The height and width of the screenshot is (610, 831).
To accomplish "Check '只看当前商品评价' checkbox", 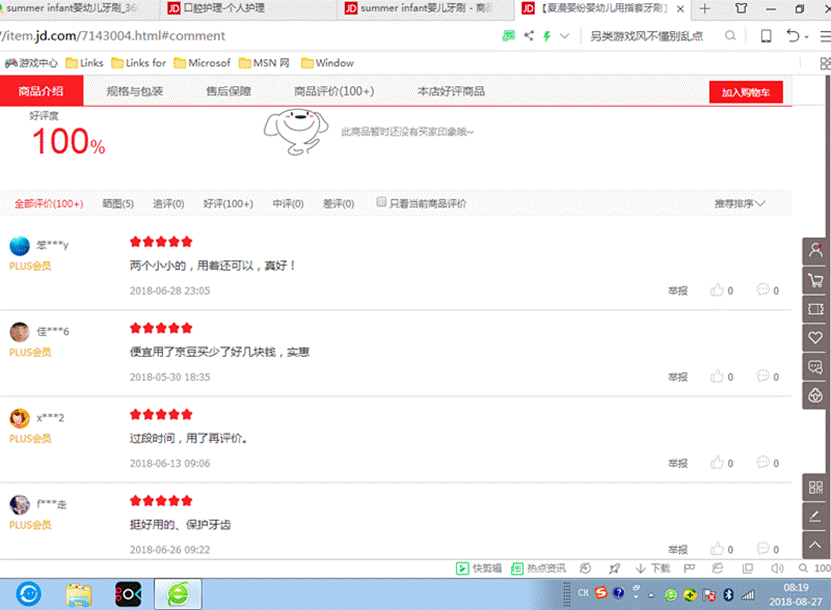I will coord(381,202).
